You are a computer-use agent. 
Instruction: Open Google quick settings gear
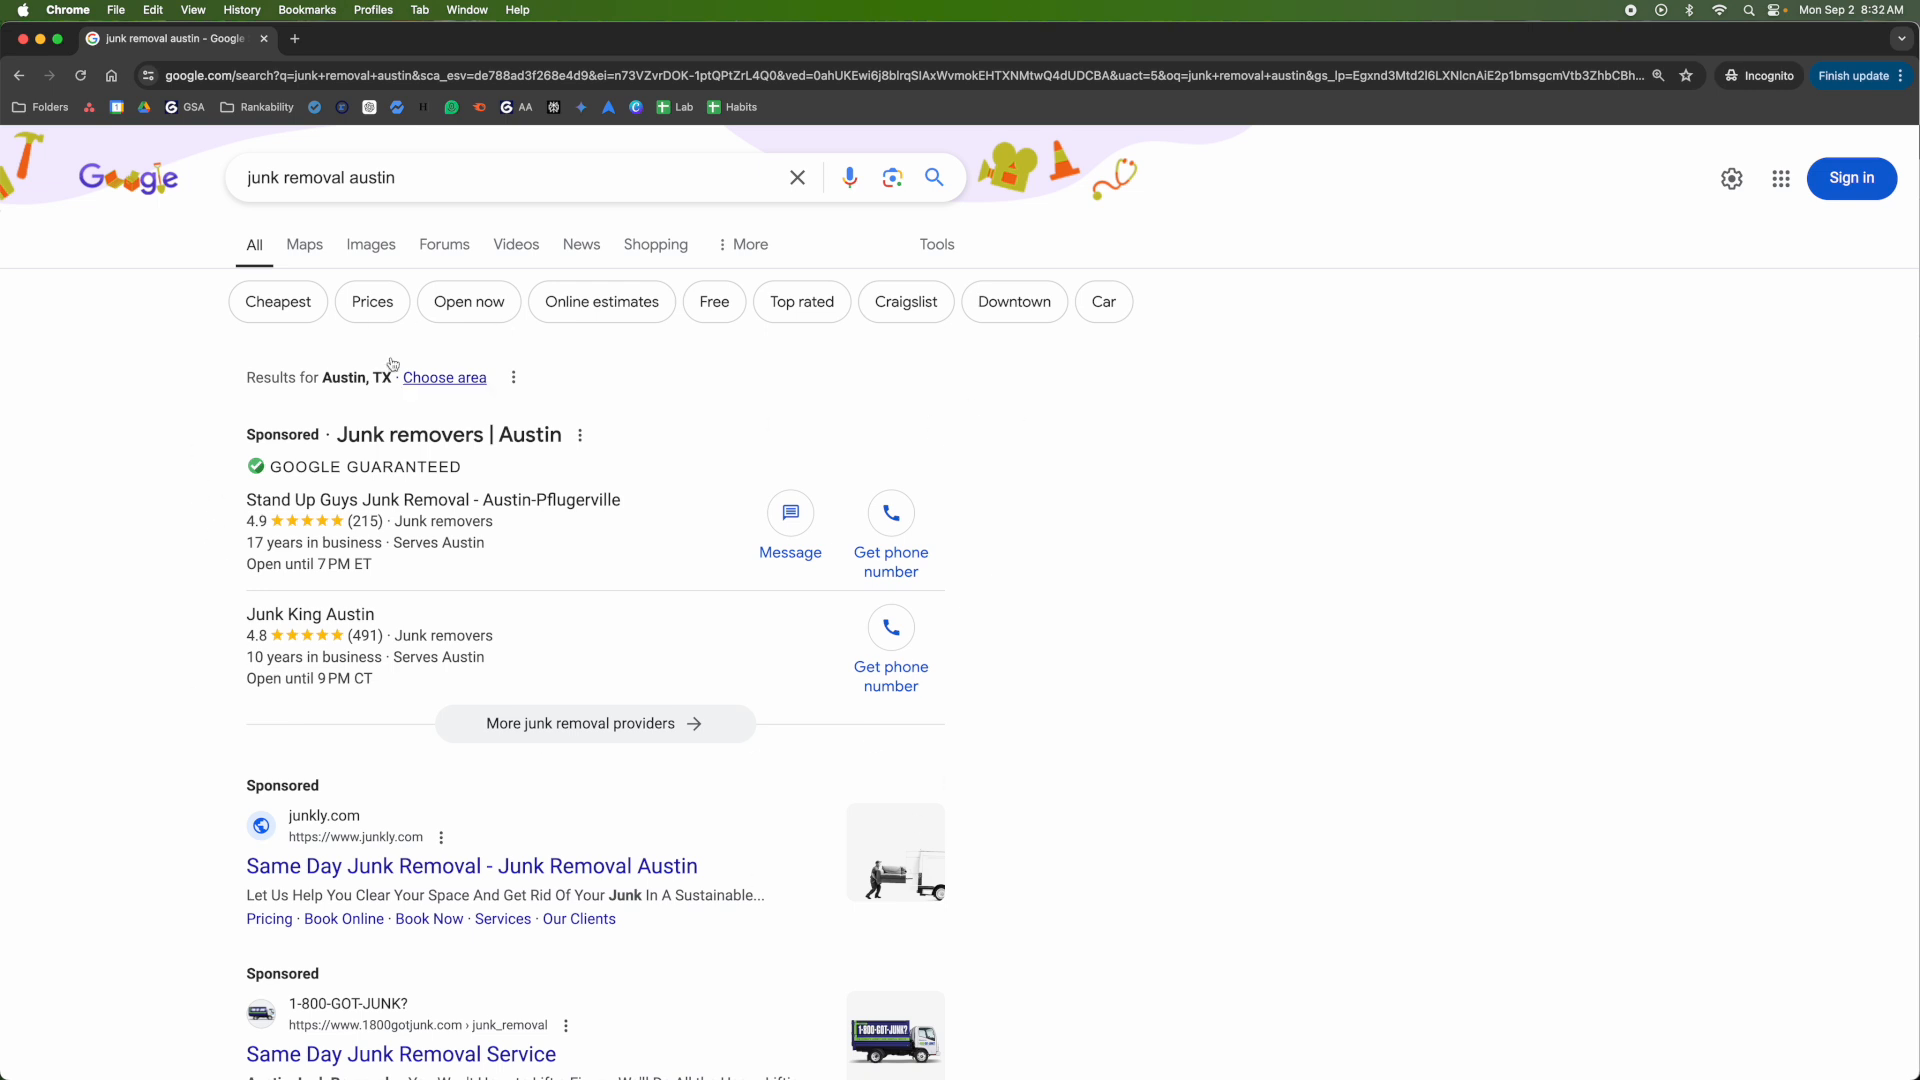click(1732, 178)
